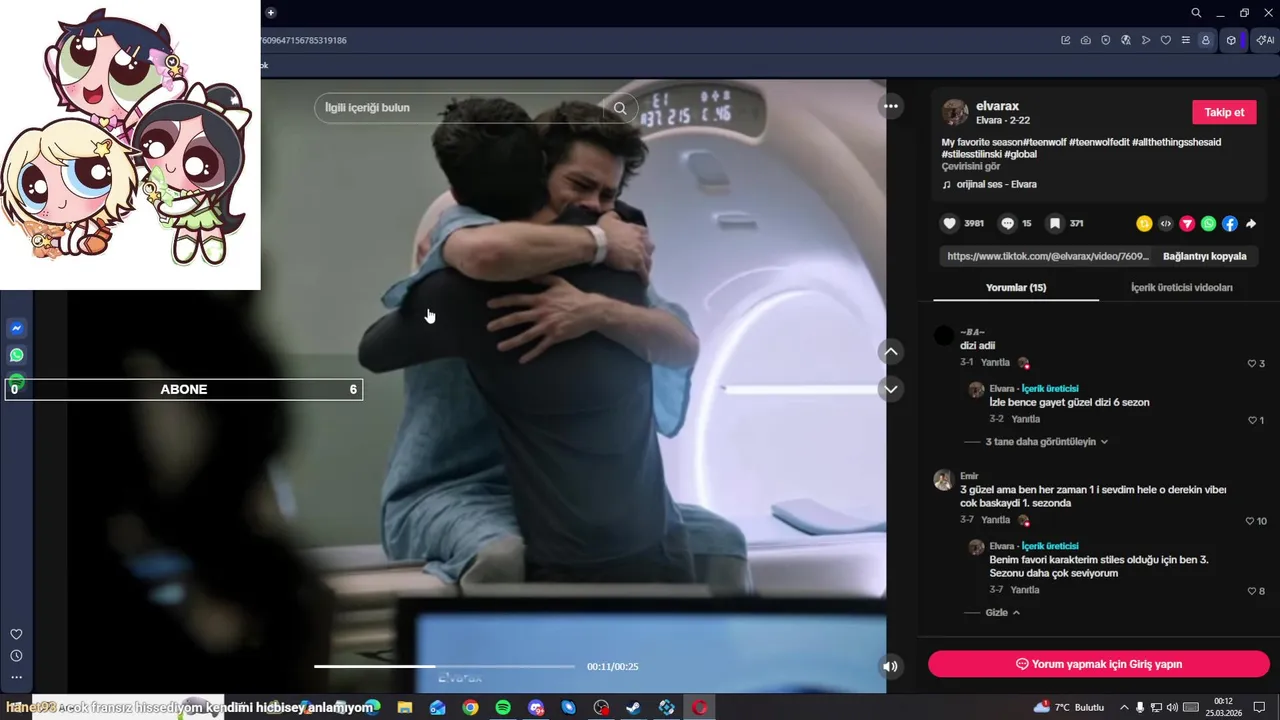Go to next video with down arrow
Image resolution: width=1280 pixels, height=720 pixels.
(x=890, y=388)
